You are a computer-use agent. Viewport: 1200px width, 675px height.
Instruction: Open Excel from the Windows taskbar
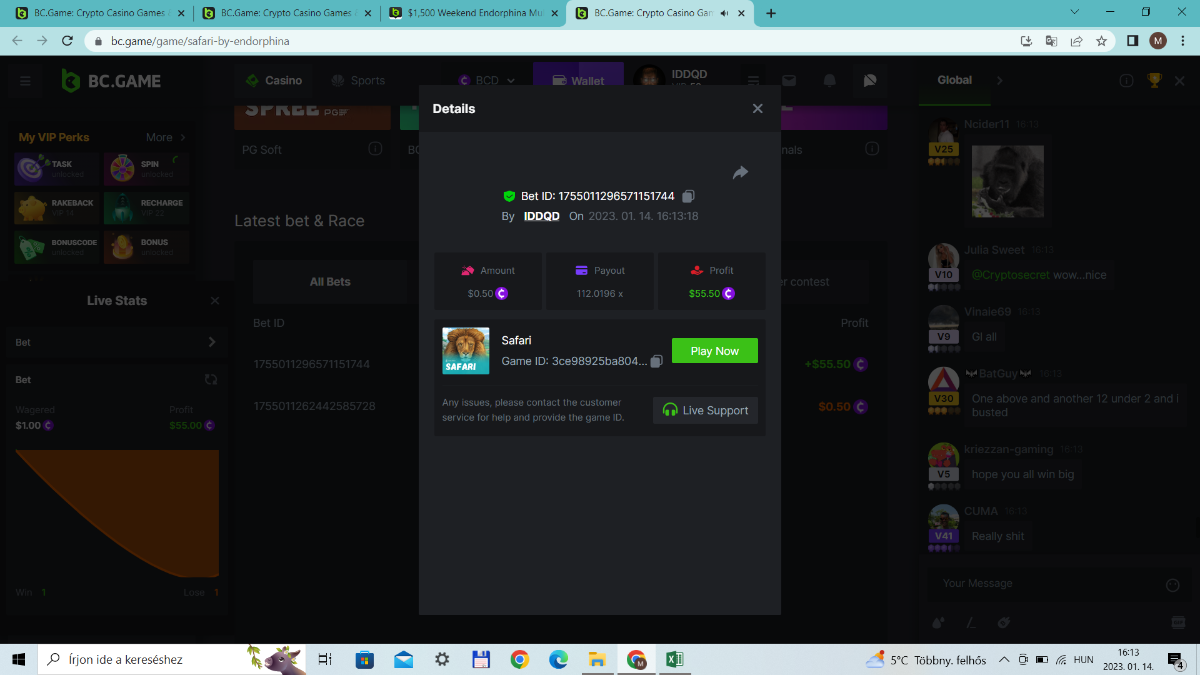(674, 659)
